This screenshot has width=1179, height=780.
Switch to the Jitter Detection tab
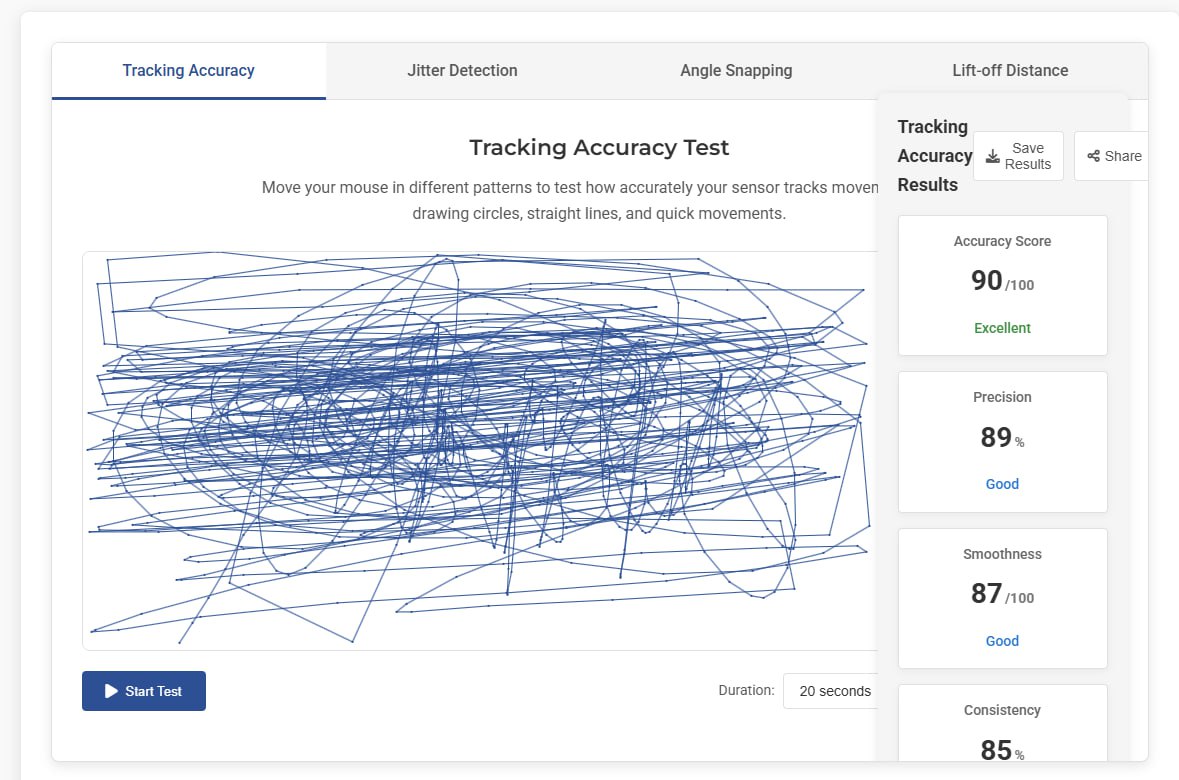click(462, 71)
